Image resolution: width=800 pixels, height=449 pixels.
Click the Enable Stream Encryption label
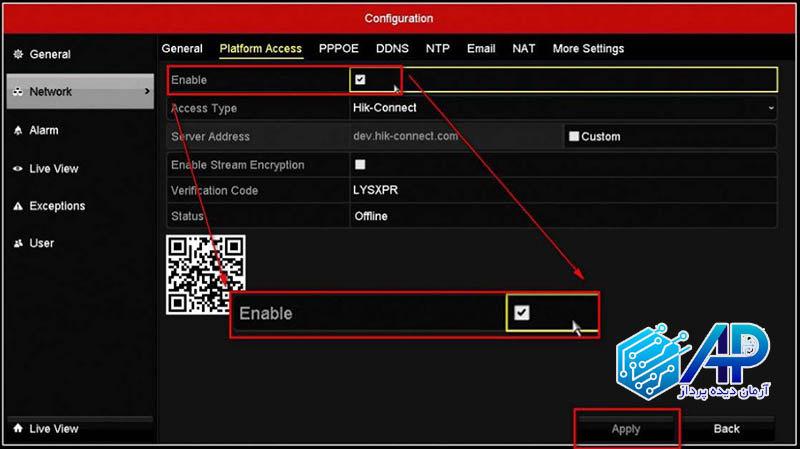pyautogui.click(x=238, y=165)
